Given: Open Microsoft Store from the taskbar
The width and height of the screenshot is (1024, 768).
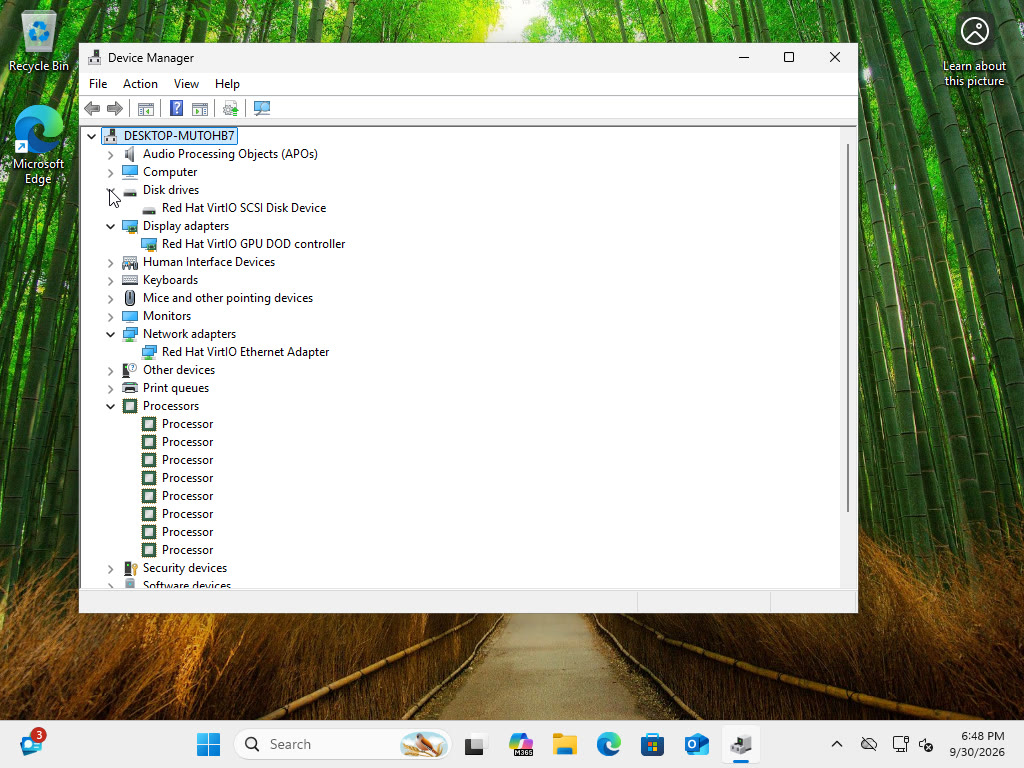Looking at the screenshot, I should (x=652, y=744).
